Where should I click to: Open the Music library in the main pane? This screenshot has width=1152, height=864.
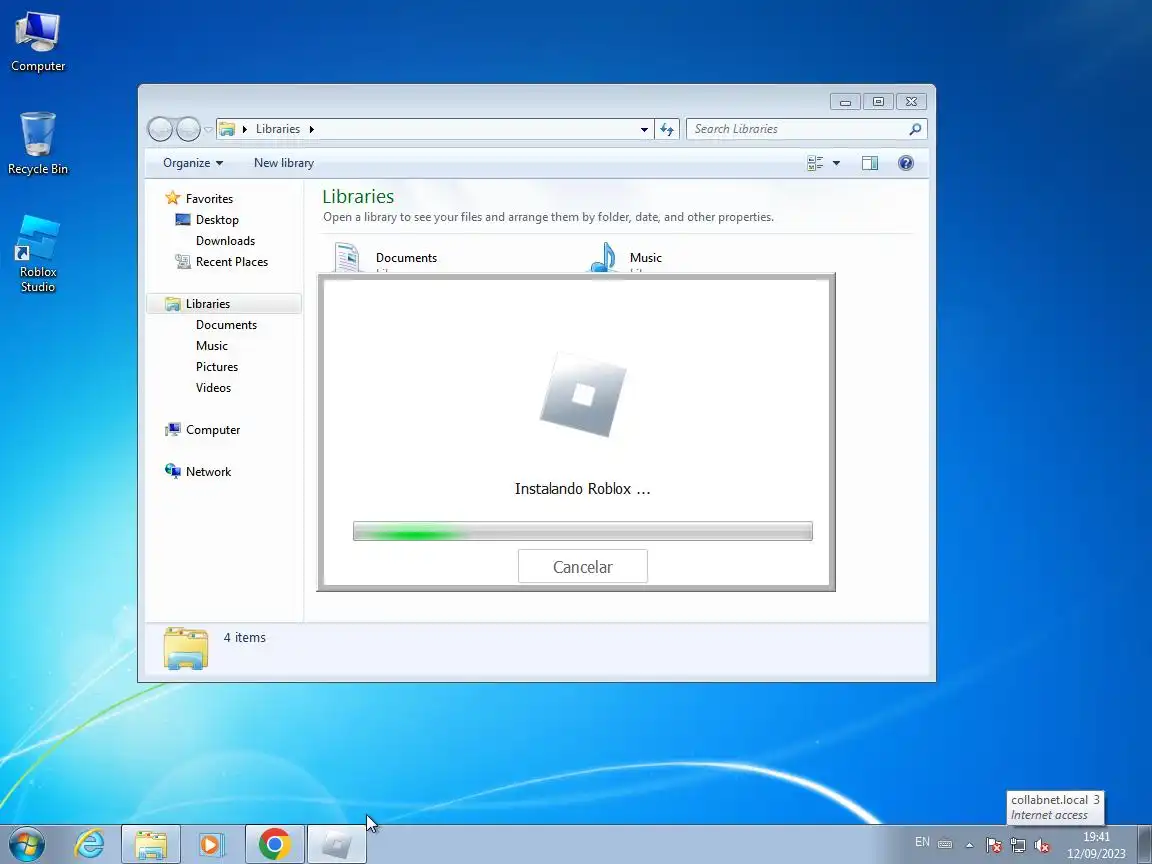(x=646, y=258)
